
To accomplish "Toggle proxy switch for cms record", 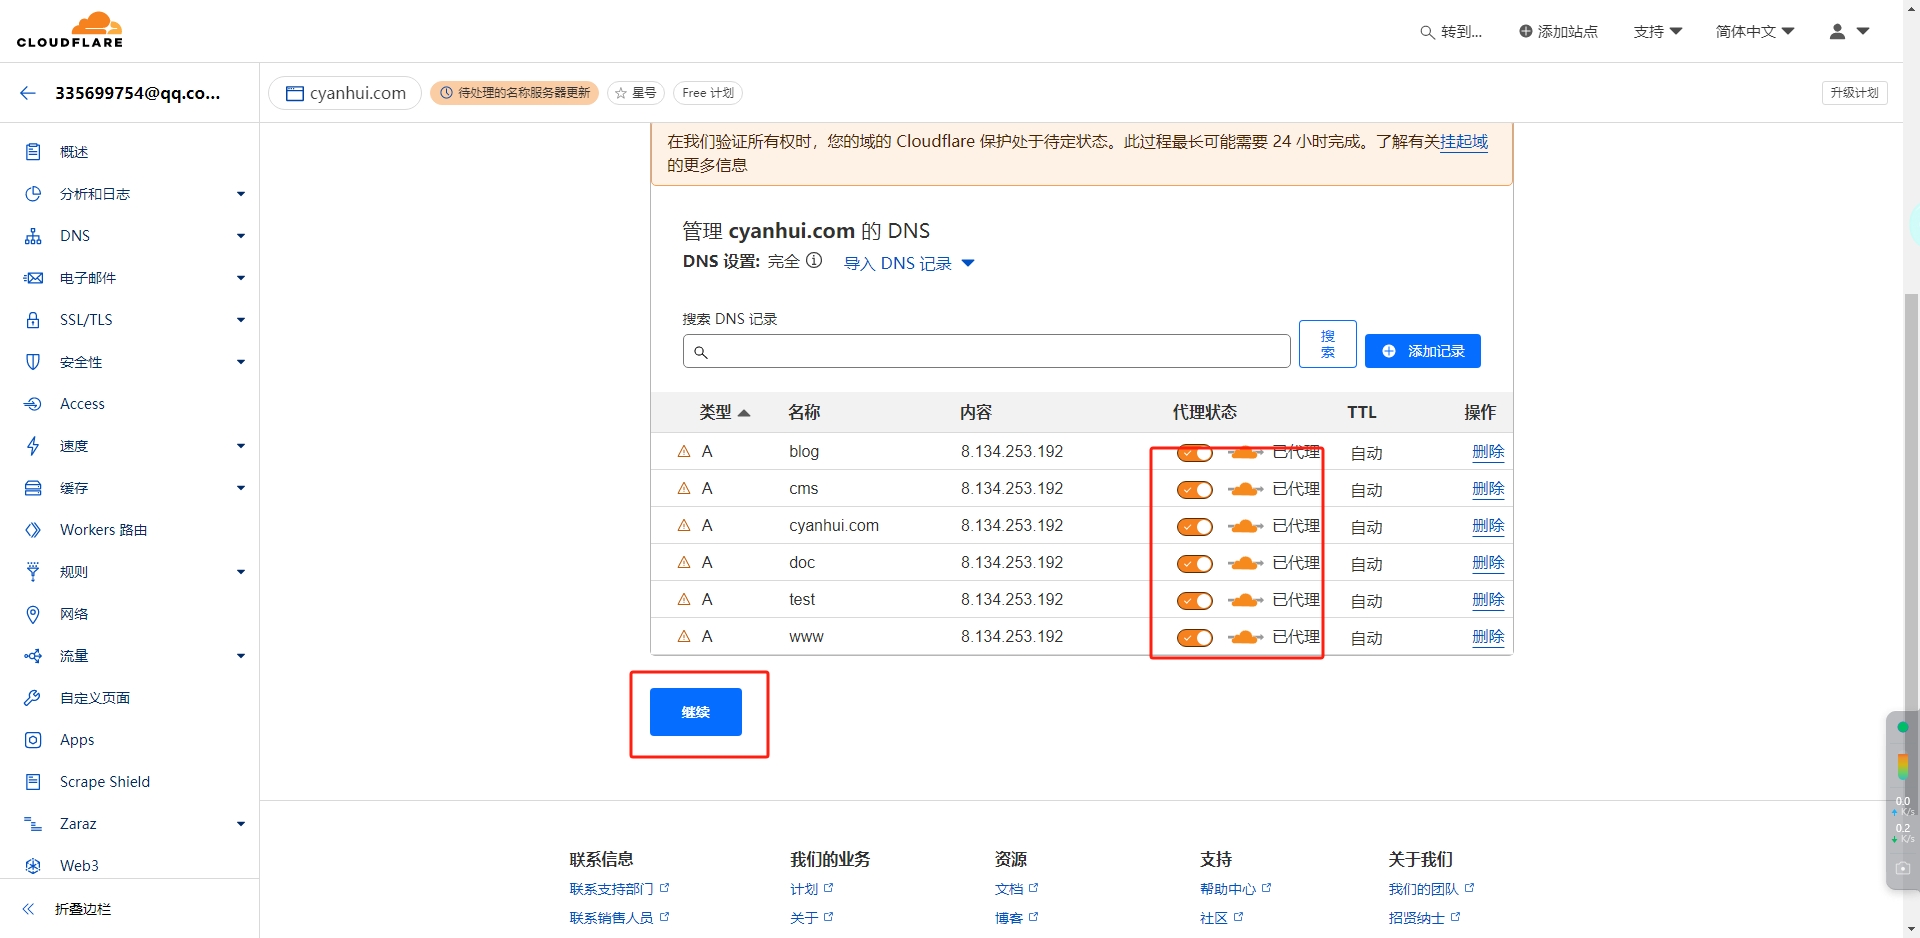I will click(1194, 490).
